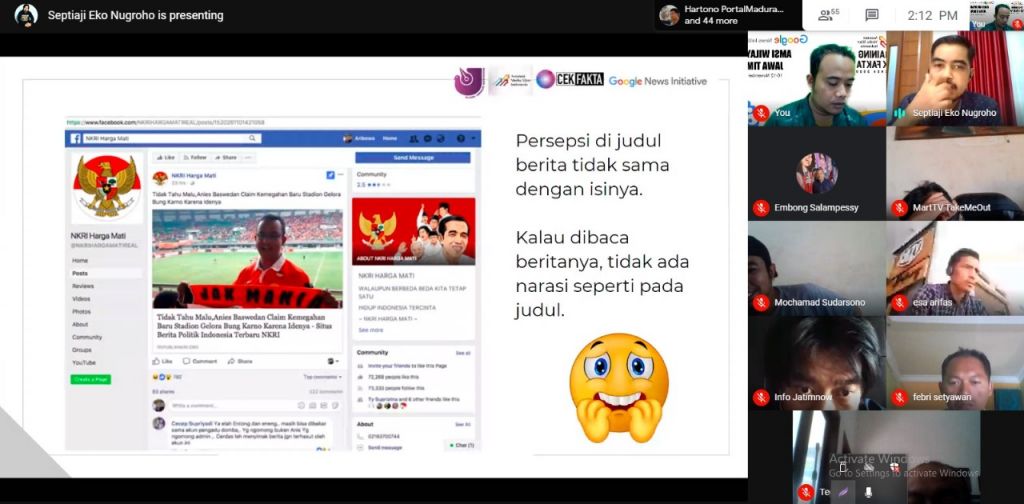The width and height of the screenshot is (1024, 504).
Task: Click the audio indicator on Septiaji Eko Nugroho's tile
Action: [x=899, y=113]
